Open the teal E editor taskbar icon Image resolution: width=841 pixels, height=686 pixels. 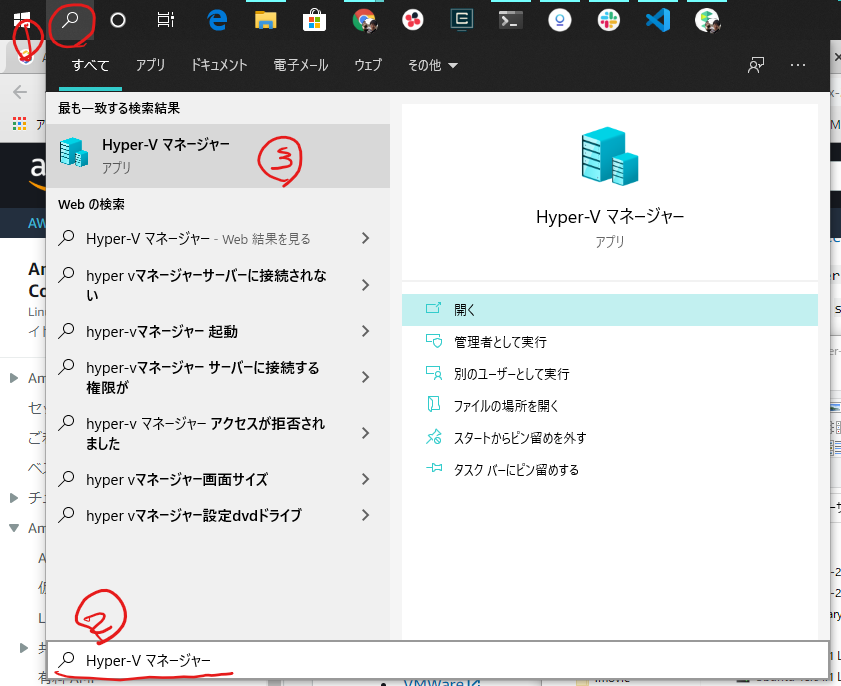461,20
